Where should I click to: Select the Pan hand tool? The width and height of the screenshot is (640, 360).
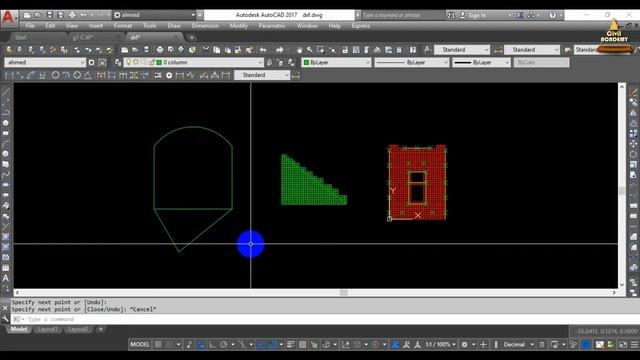click(299, 50)
